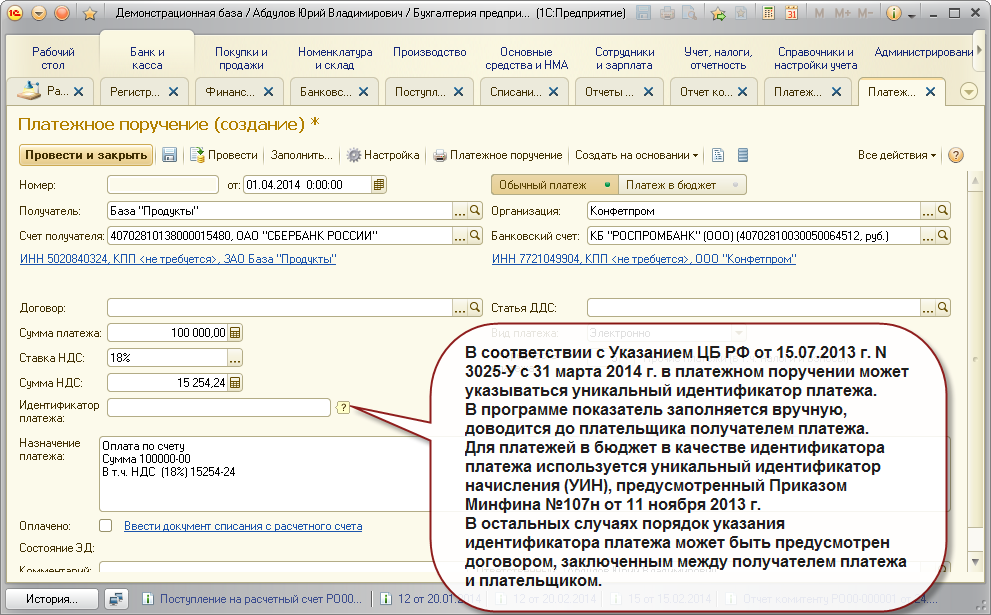Open Организация record with magnifier icon
Screen dimensions: 991x615
coord(943,210)
